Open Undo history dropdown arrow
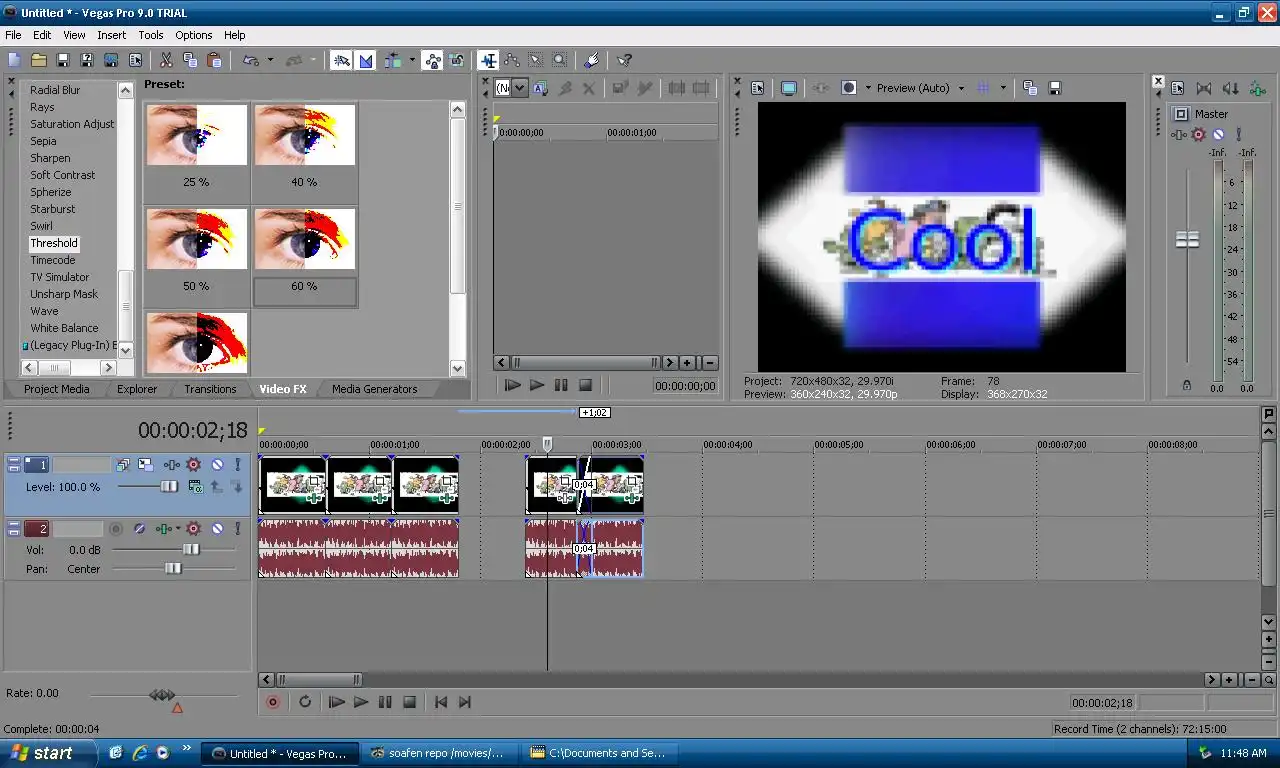The width and height of the screenshot is (1280, 768). pyautogui.click(x=270, y=61)
